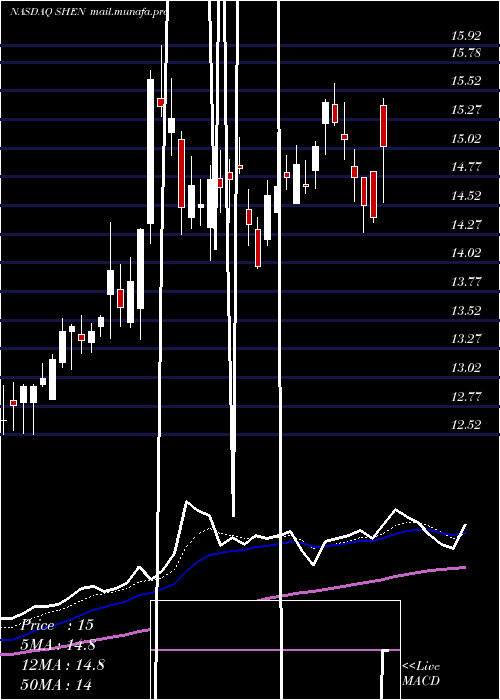Viewport: 500px width, 700px height.
Task: Click the 13.02 price axis label
Action: pos(466,367)
